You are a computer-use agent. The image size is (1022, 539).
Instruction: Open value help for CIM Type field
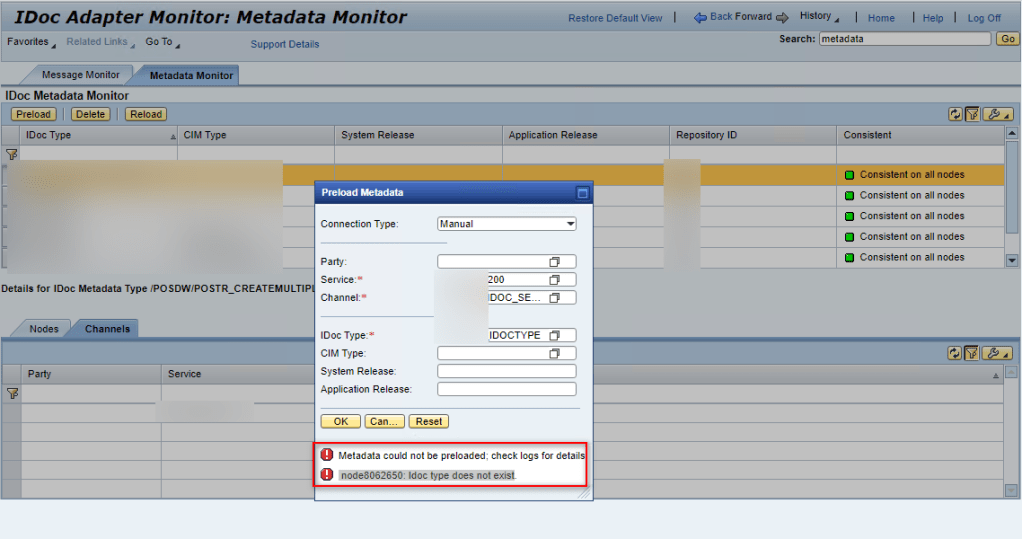point(554,353)
